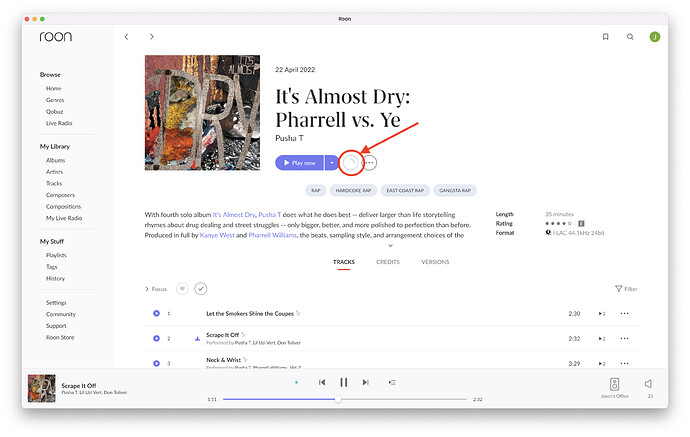Open Home in the sidebar

pyautogui.click(x=54, y=88)
